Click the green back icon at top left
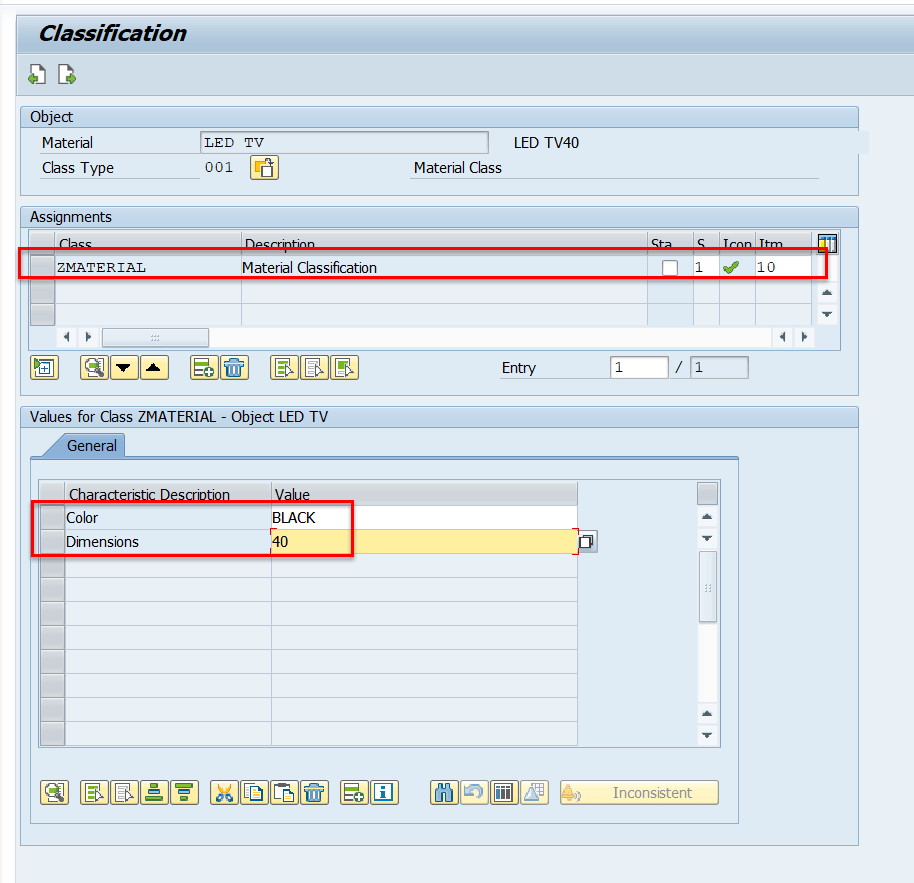Viewport: 914px width, 883px height. coord(37,74)
